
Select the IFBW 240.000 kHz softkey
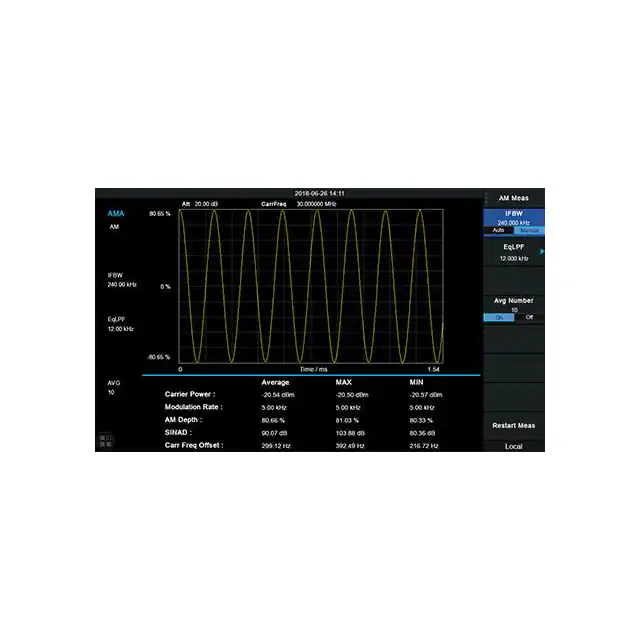coord(513,217)
